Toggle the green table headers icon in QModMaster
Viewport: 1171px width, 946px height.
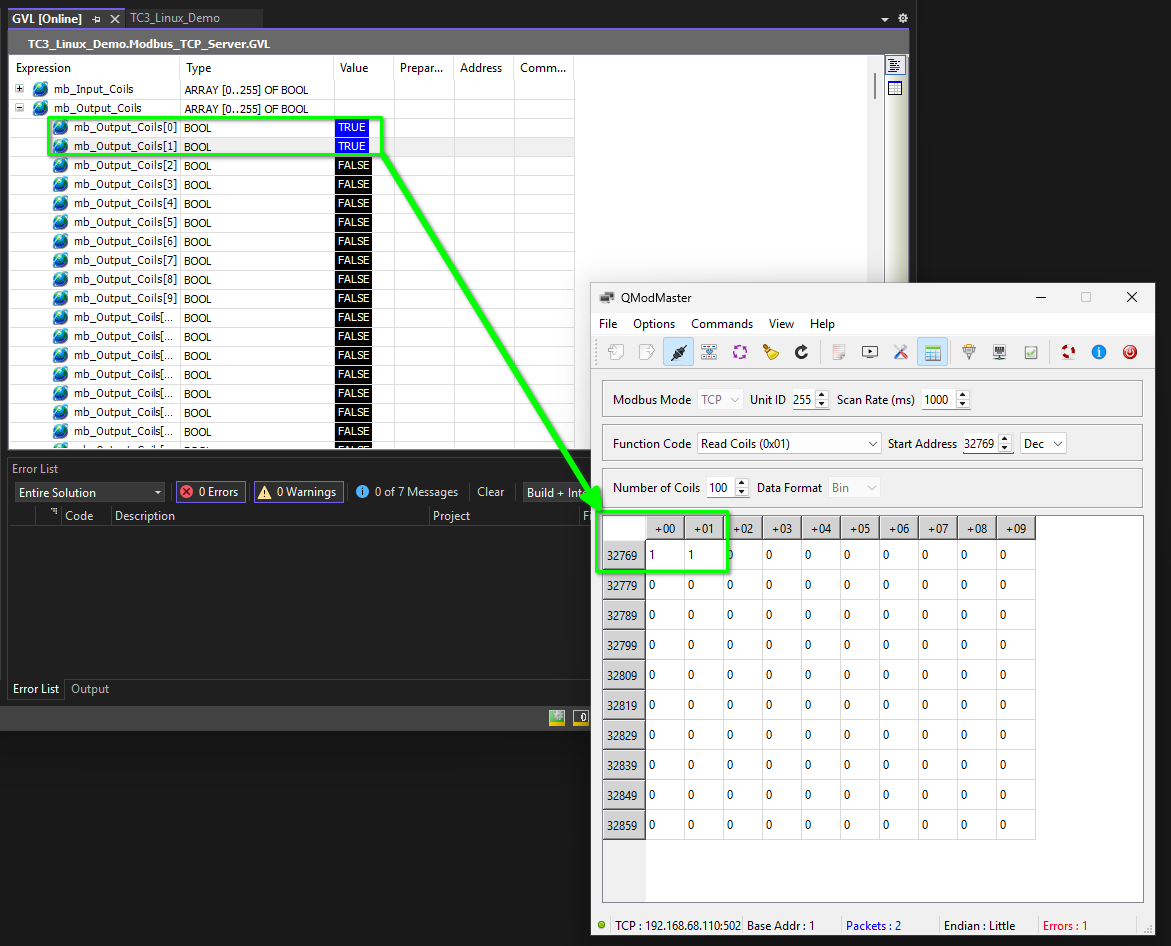click(932, 352)
